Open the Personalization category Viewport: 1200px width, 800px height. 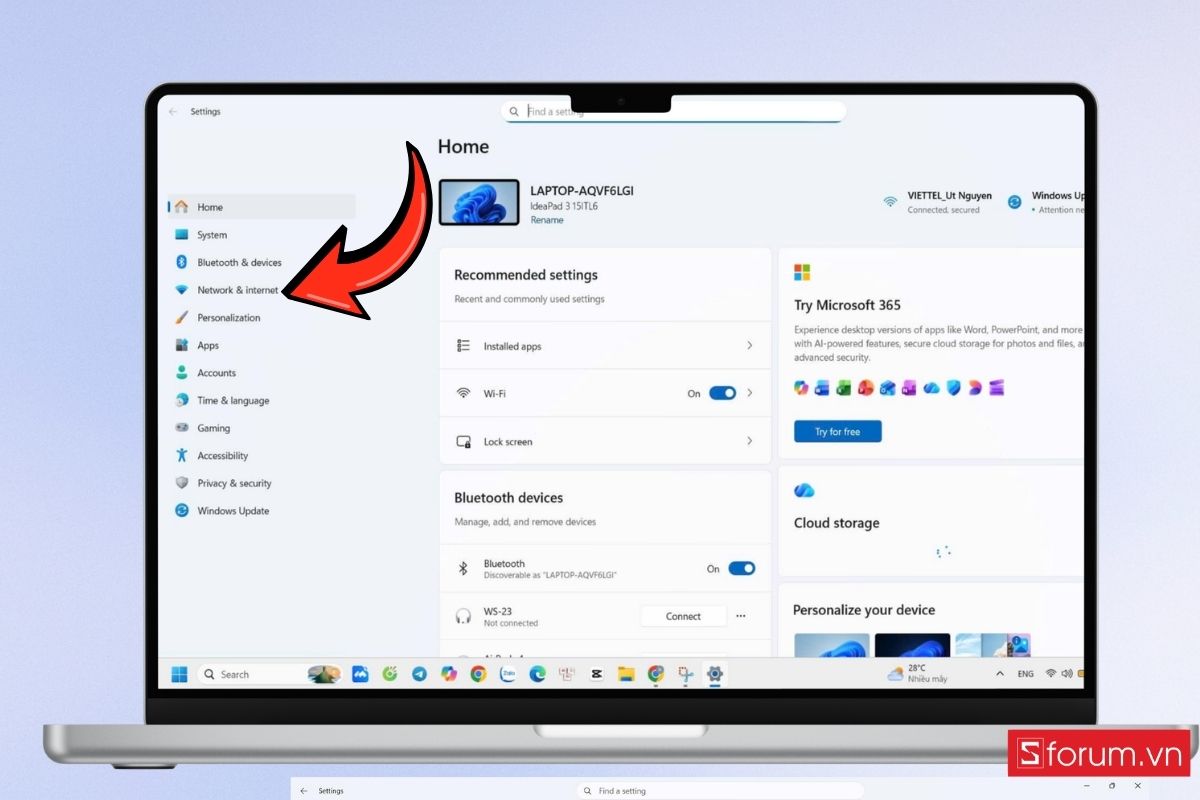pos(228,318)
